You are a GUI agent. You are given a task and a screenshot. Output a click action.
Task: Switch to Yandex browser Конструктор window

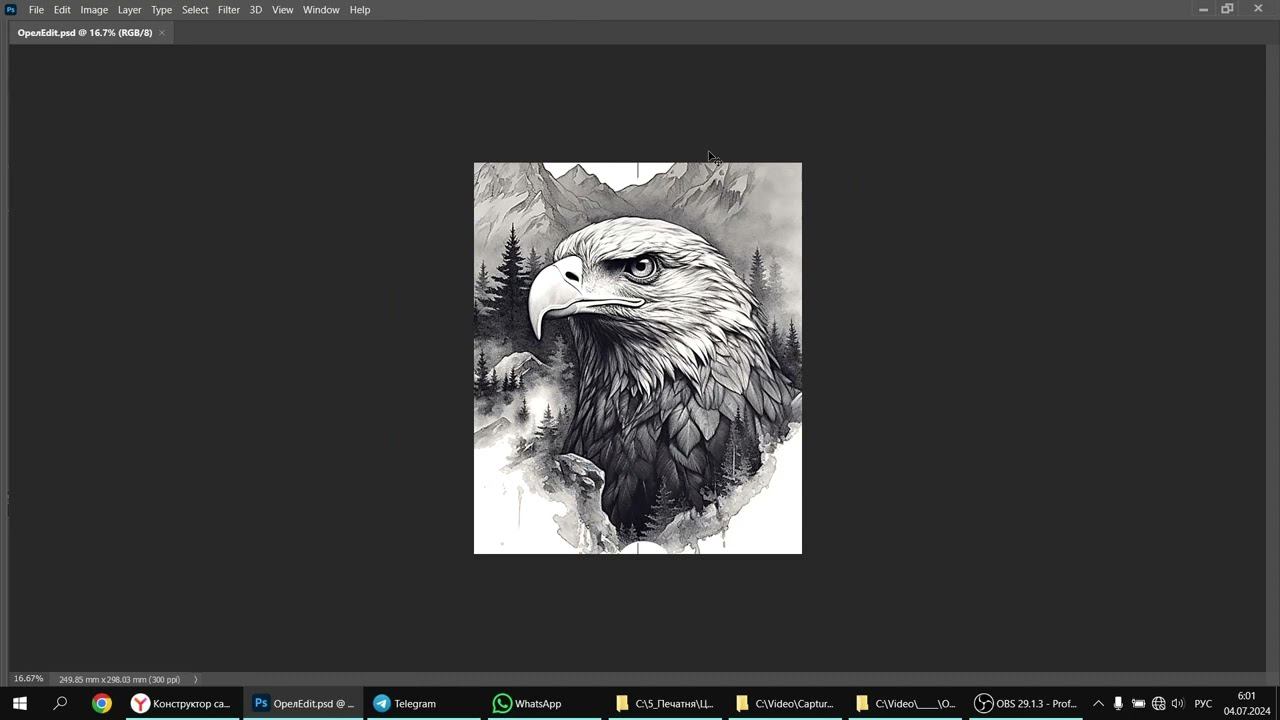tap(181, 704)
